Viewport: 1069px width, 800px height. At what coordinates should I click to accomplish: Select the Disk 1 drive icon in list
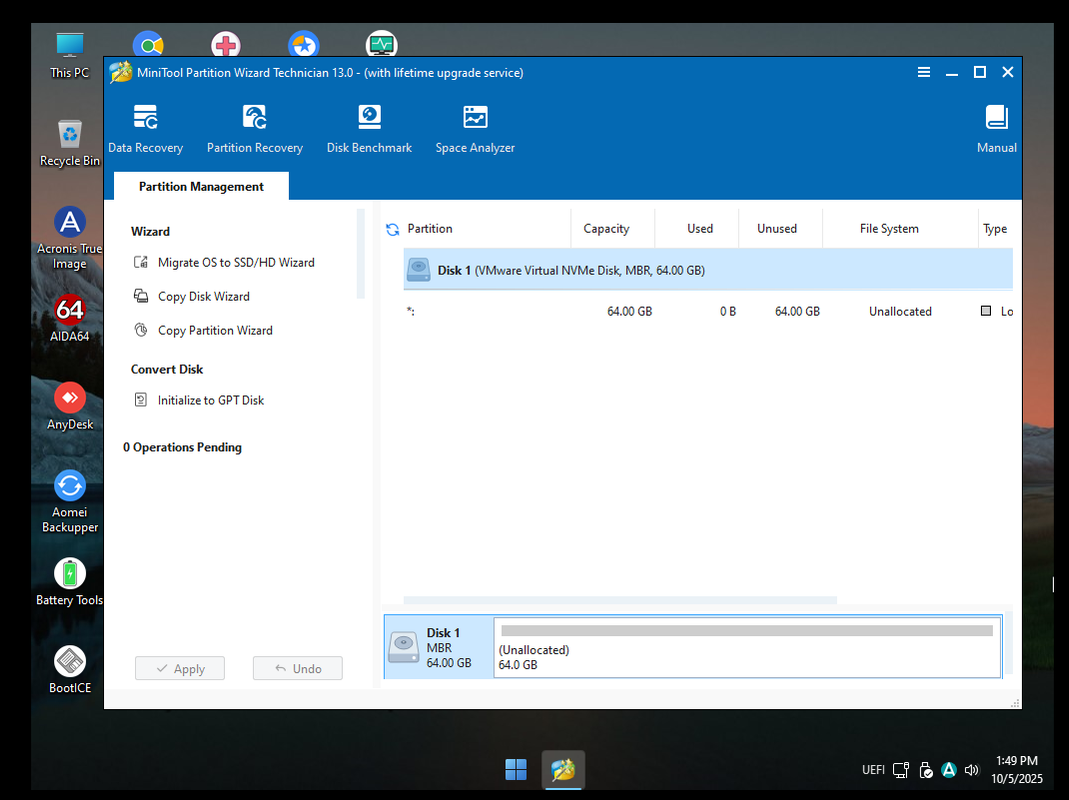point(419,270)
